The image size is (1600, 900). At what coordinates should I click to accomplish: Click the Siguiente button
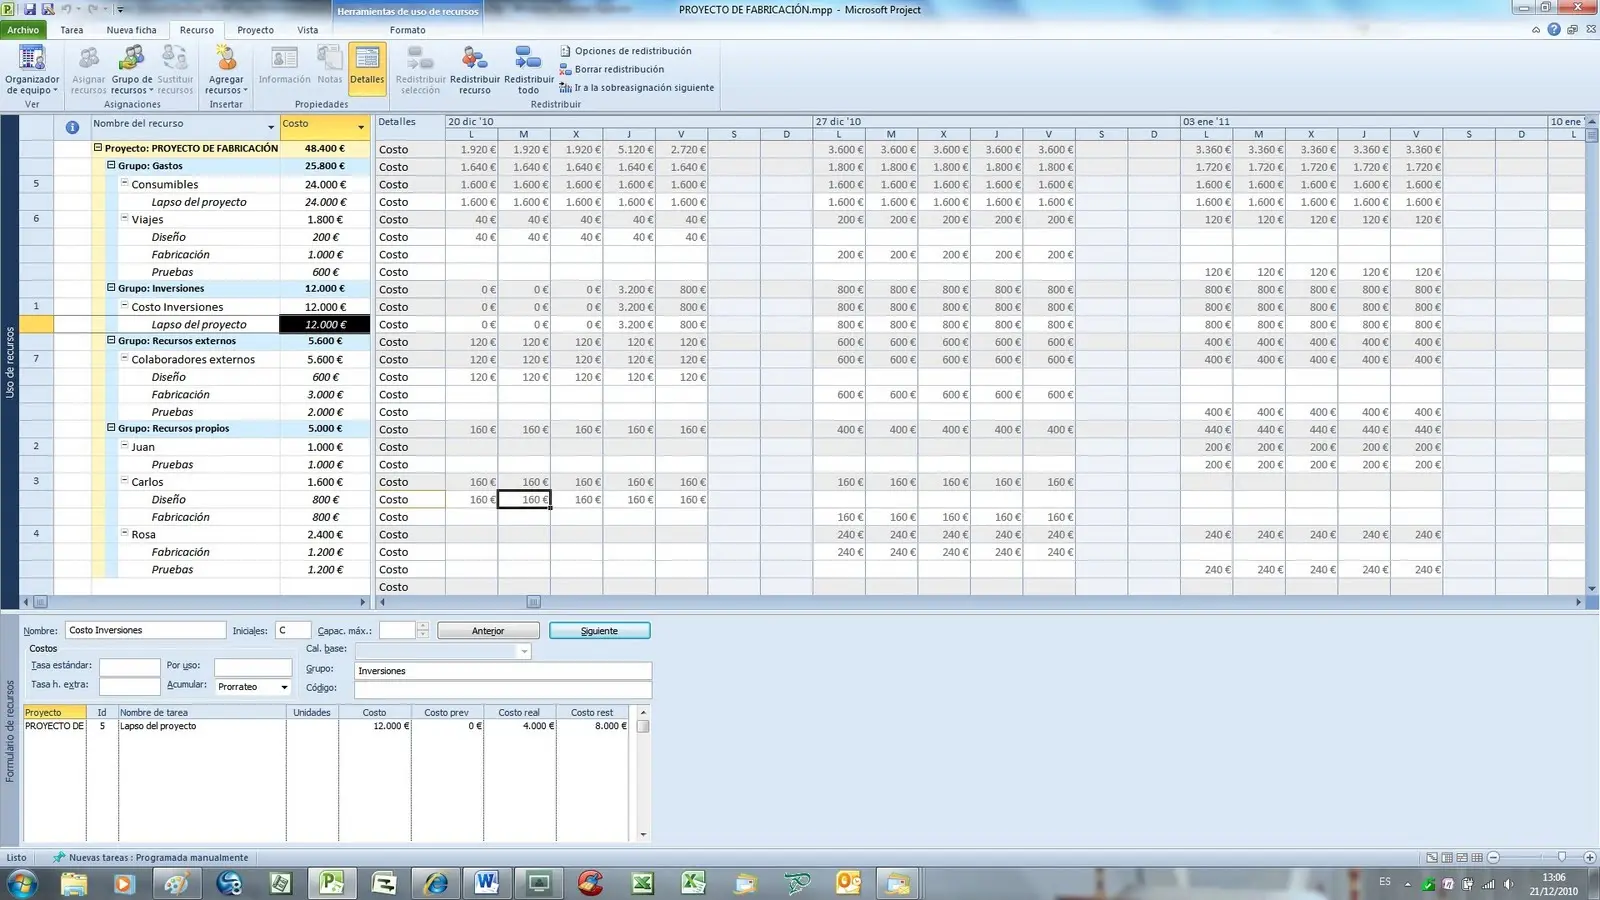pos(599,631)
